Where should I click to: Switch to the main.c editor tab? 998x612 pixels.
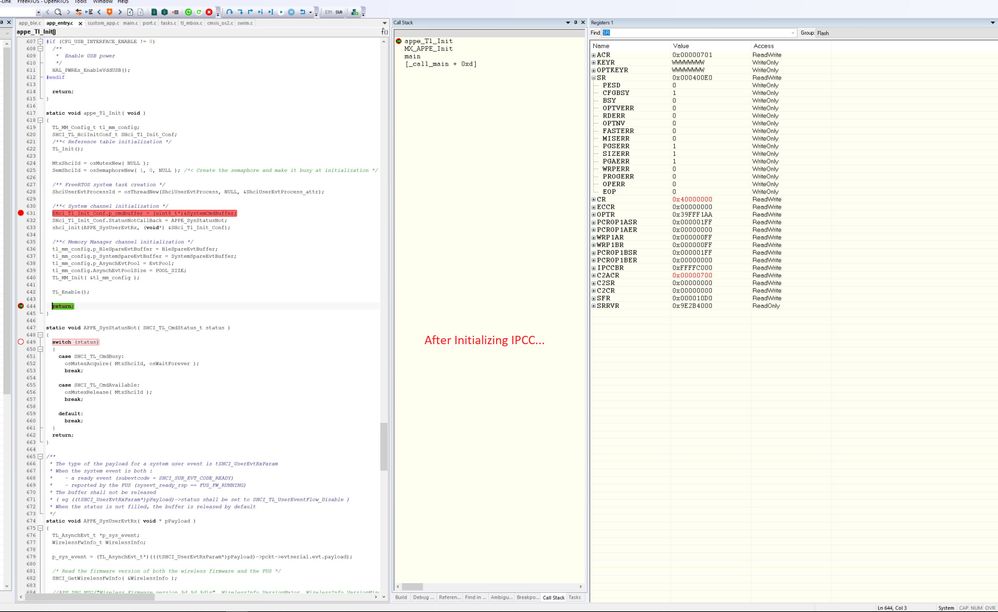pyautogui.click(x=130, y=22)
